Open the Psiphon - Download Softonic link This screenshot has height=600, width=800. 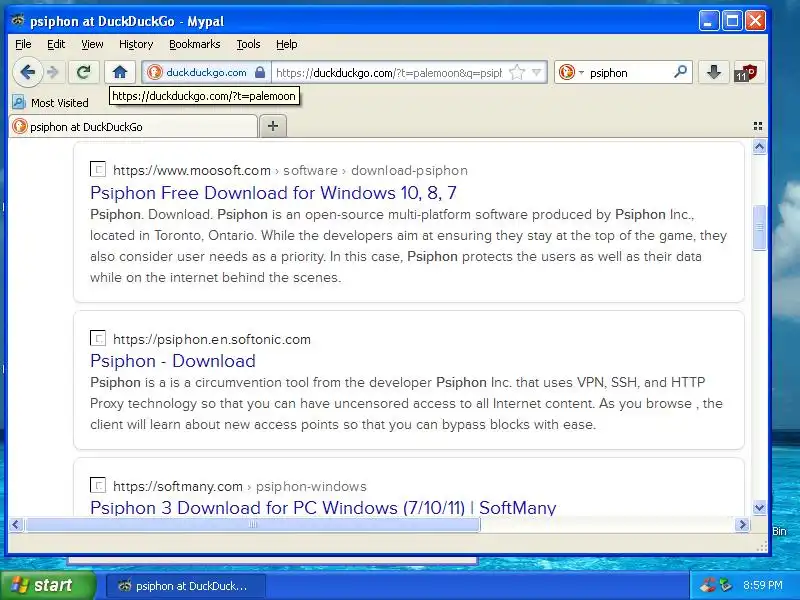173,361
